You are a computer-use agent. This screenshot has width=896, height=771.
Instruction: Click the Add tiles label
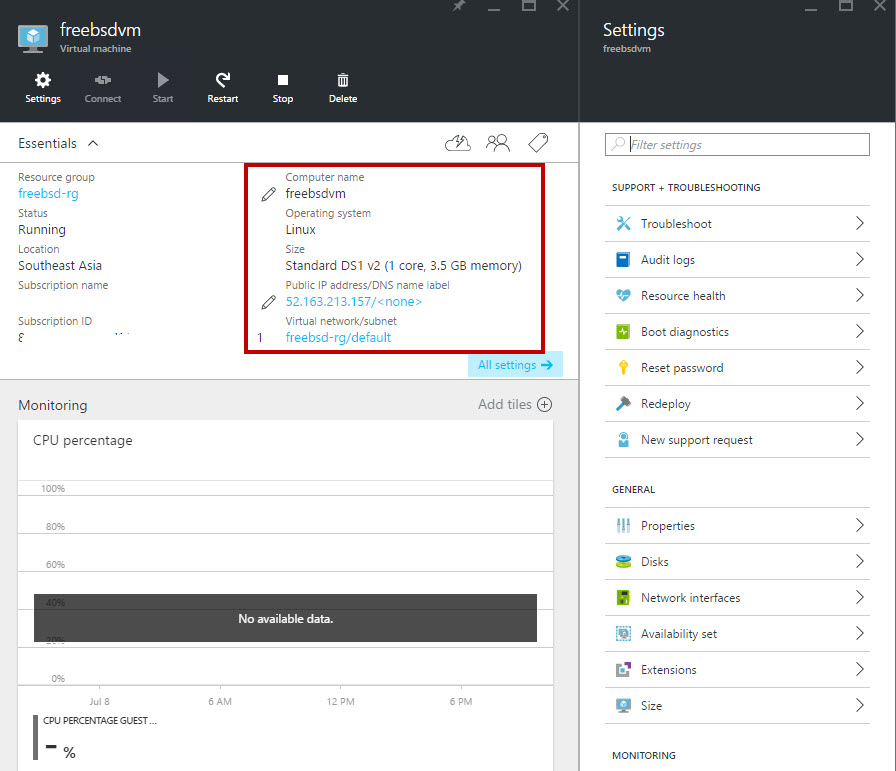pyautogui.click(x=505, y=405)
